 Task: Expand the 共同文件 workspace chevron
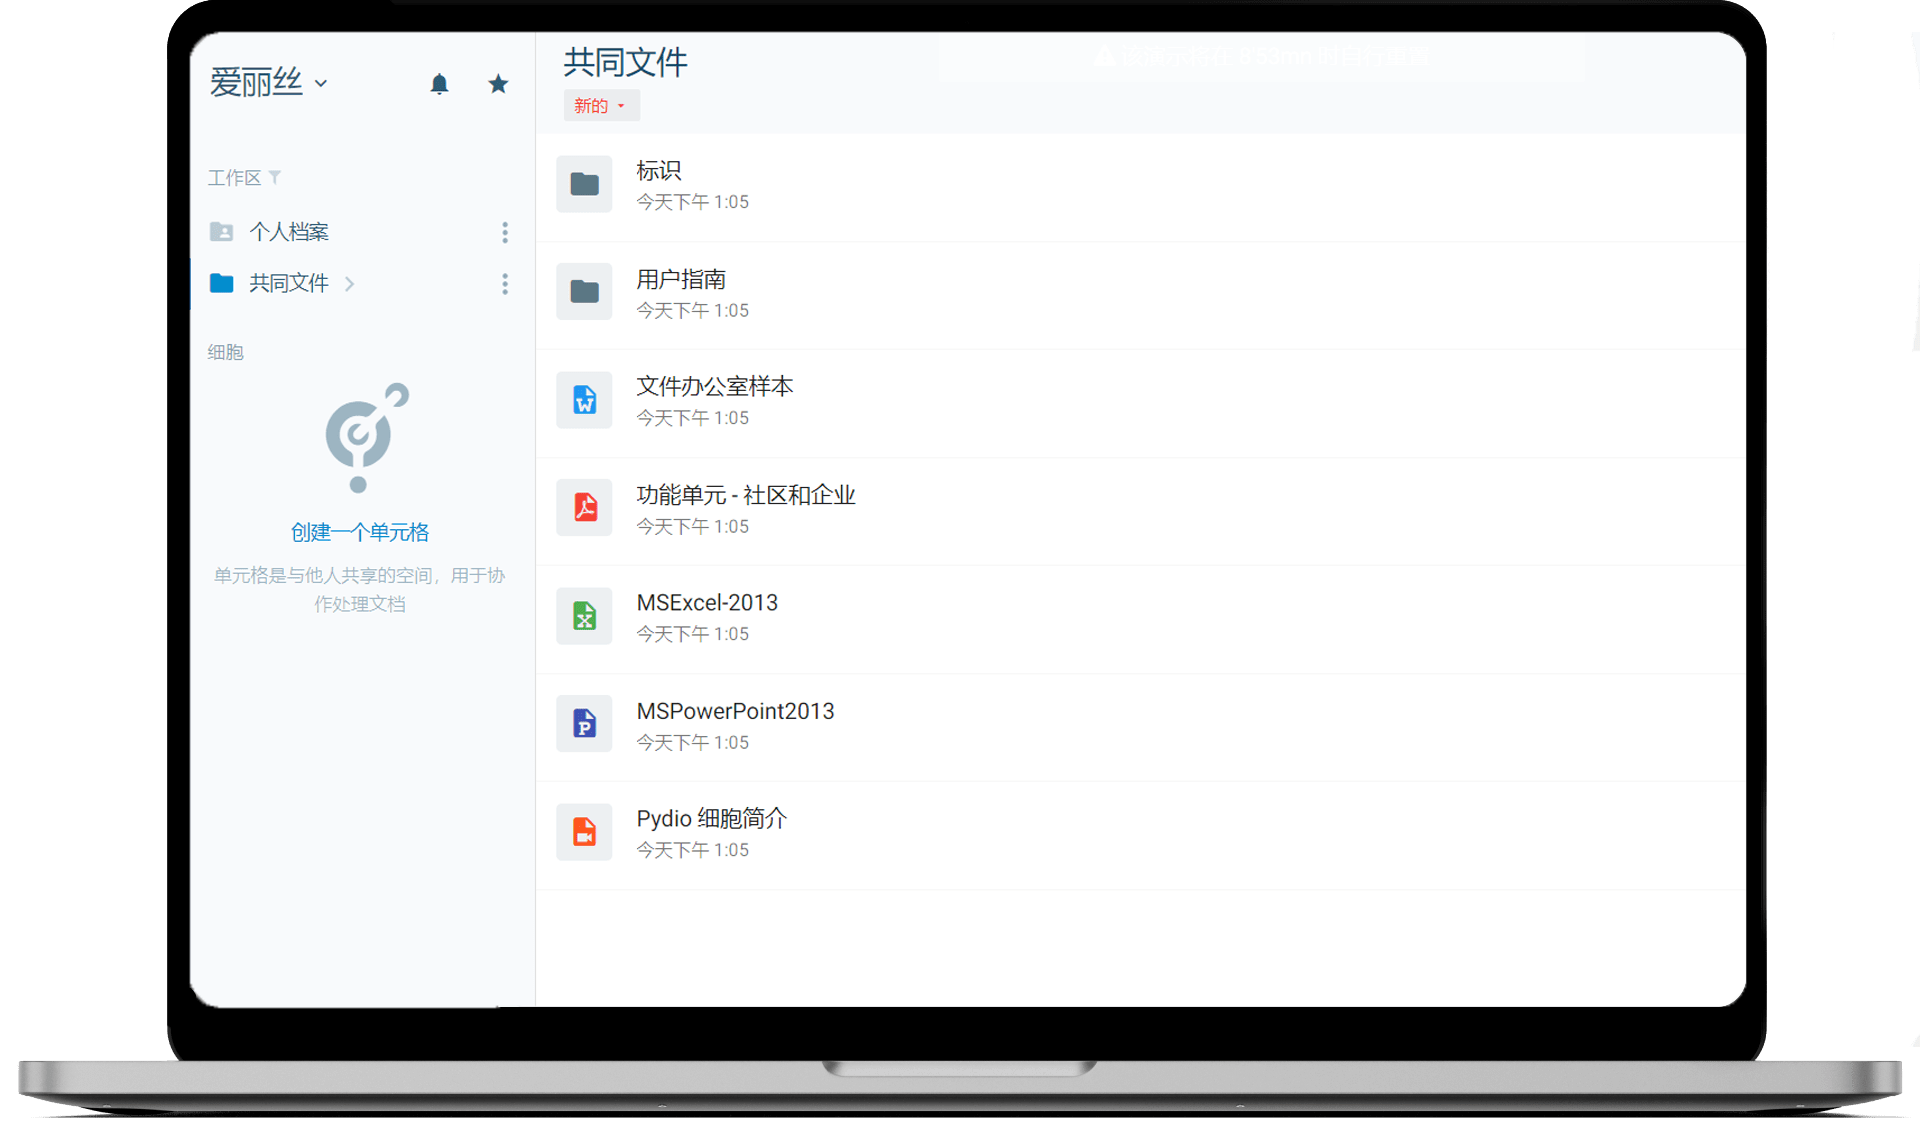(350, 284)
